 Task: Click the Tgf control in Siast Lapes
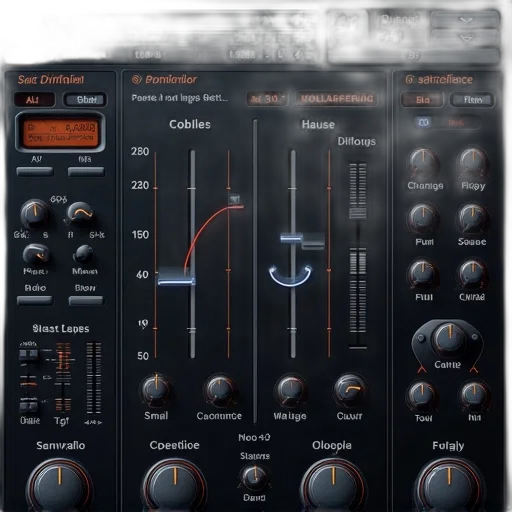tap(62, 377)
